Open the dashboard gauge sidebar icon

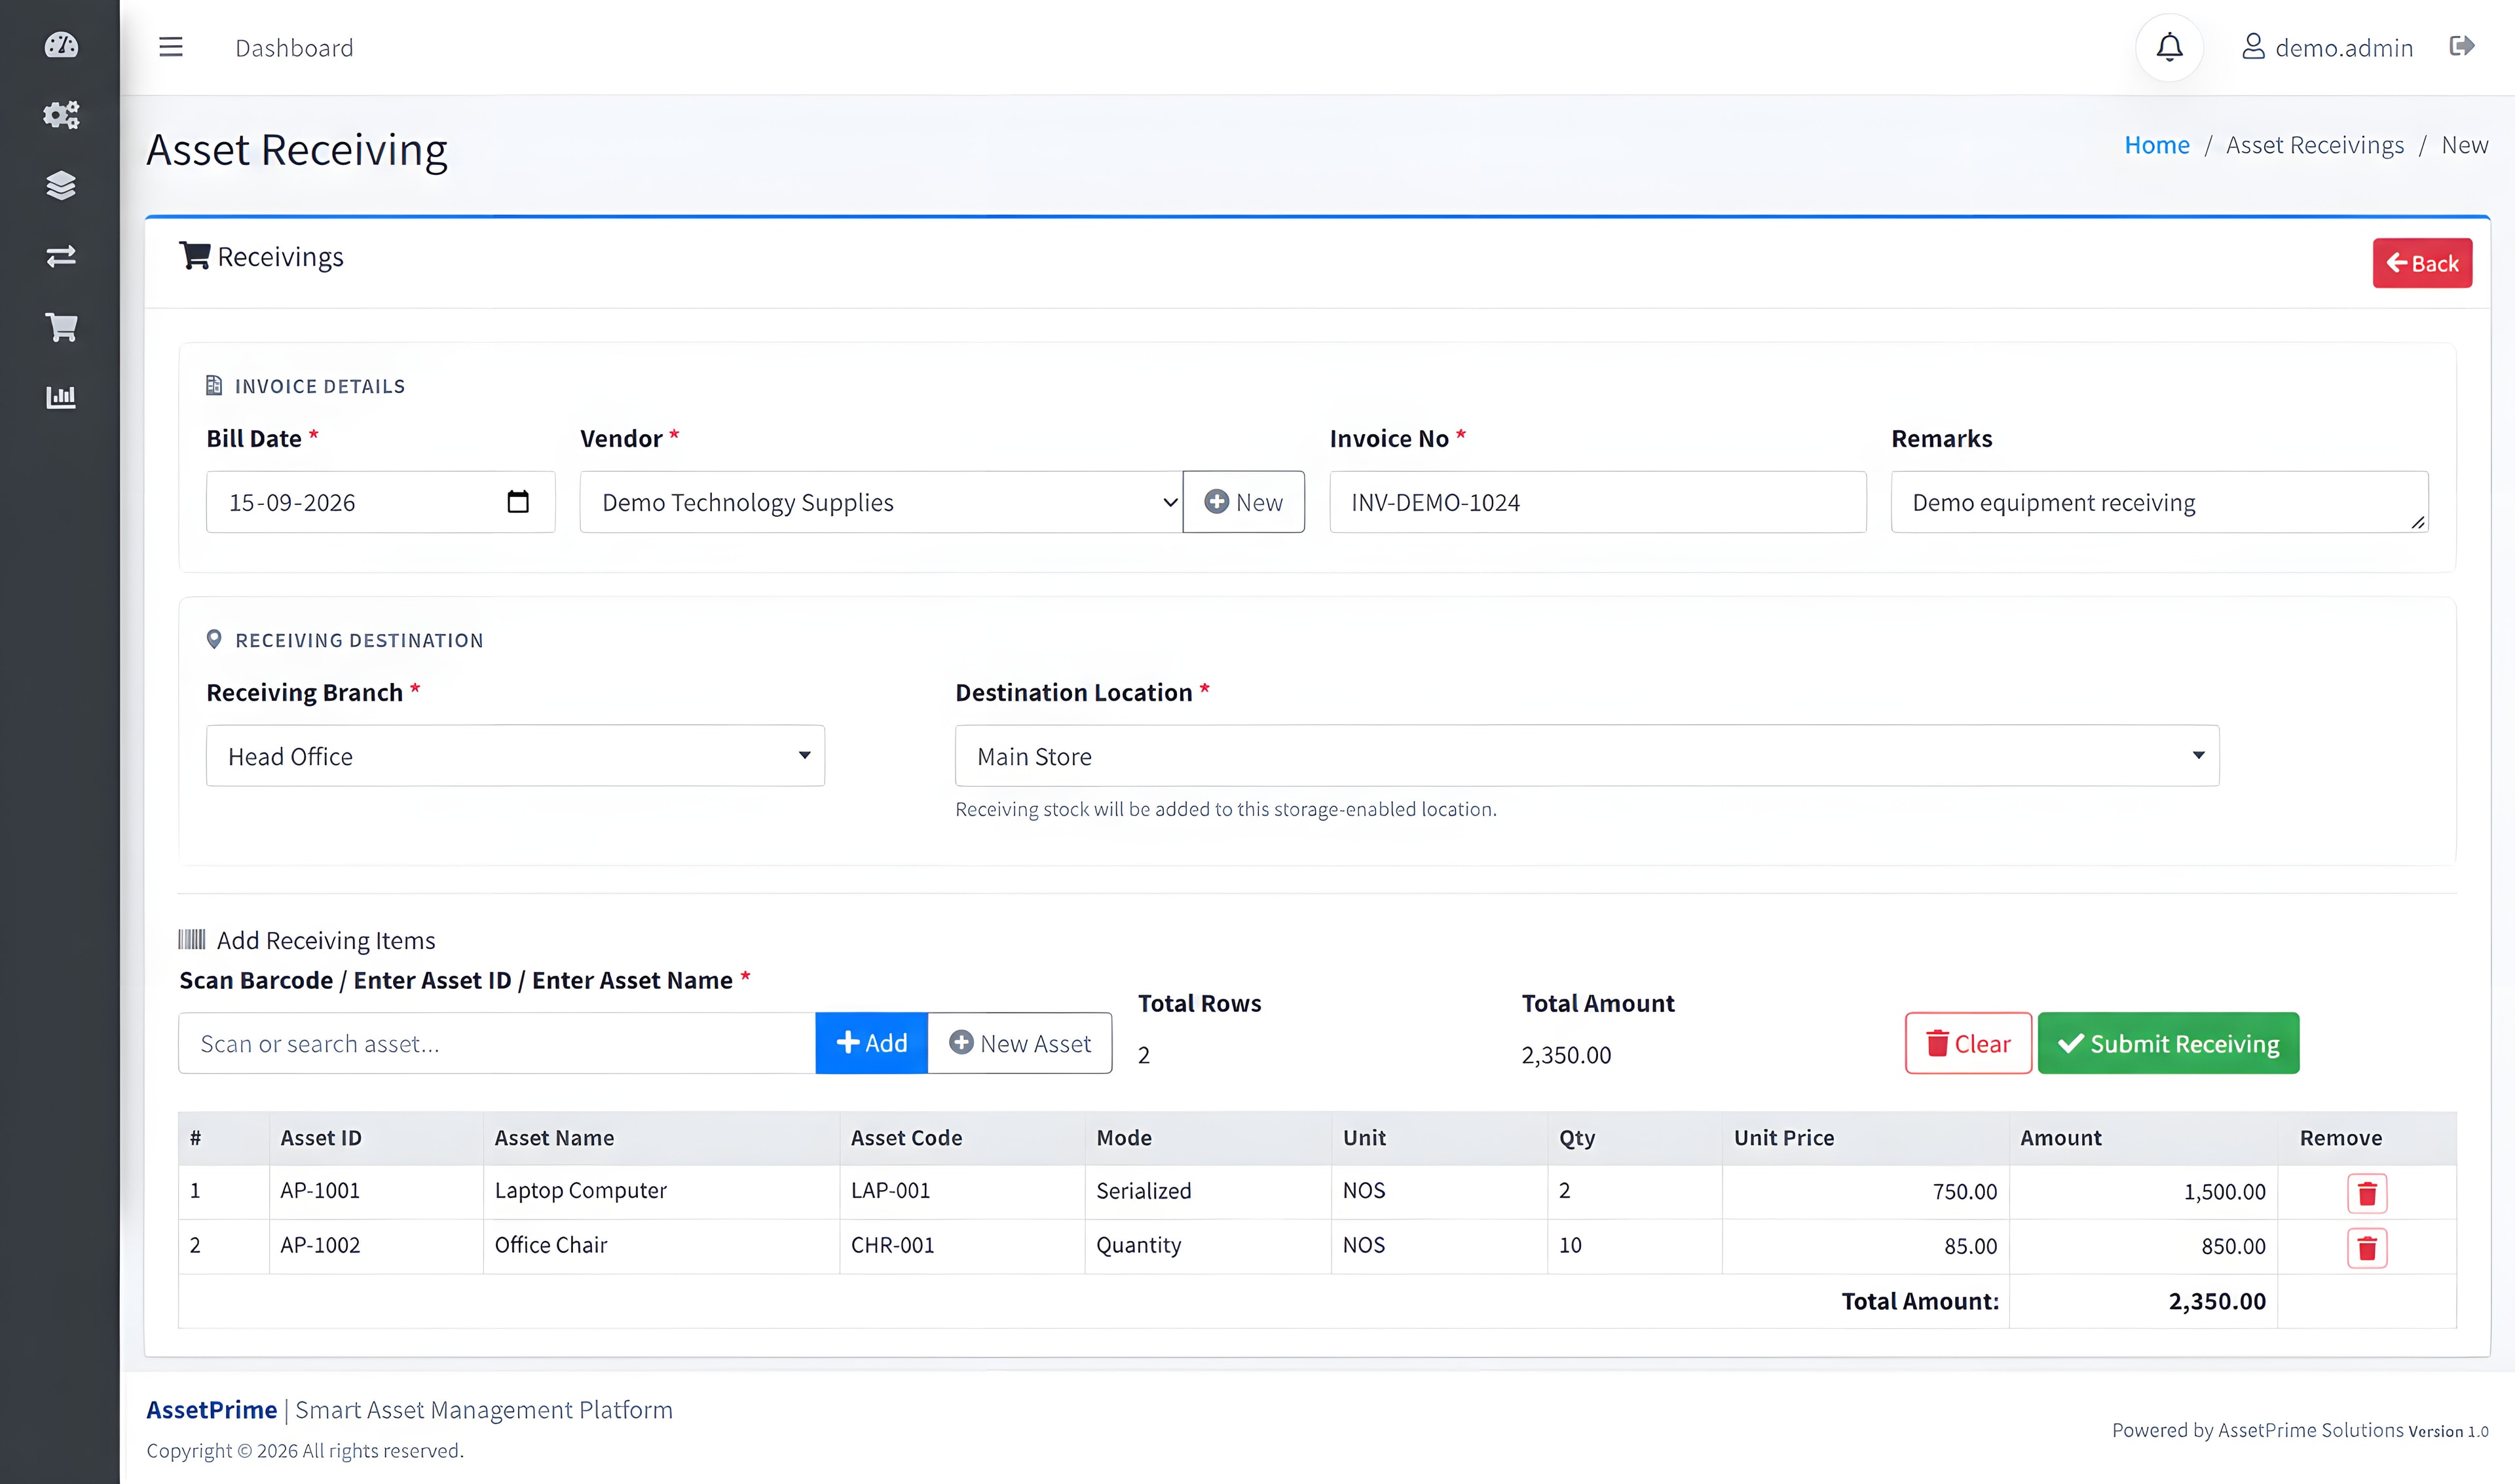tap(61, 45)
